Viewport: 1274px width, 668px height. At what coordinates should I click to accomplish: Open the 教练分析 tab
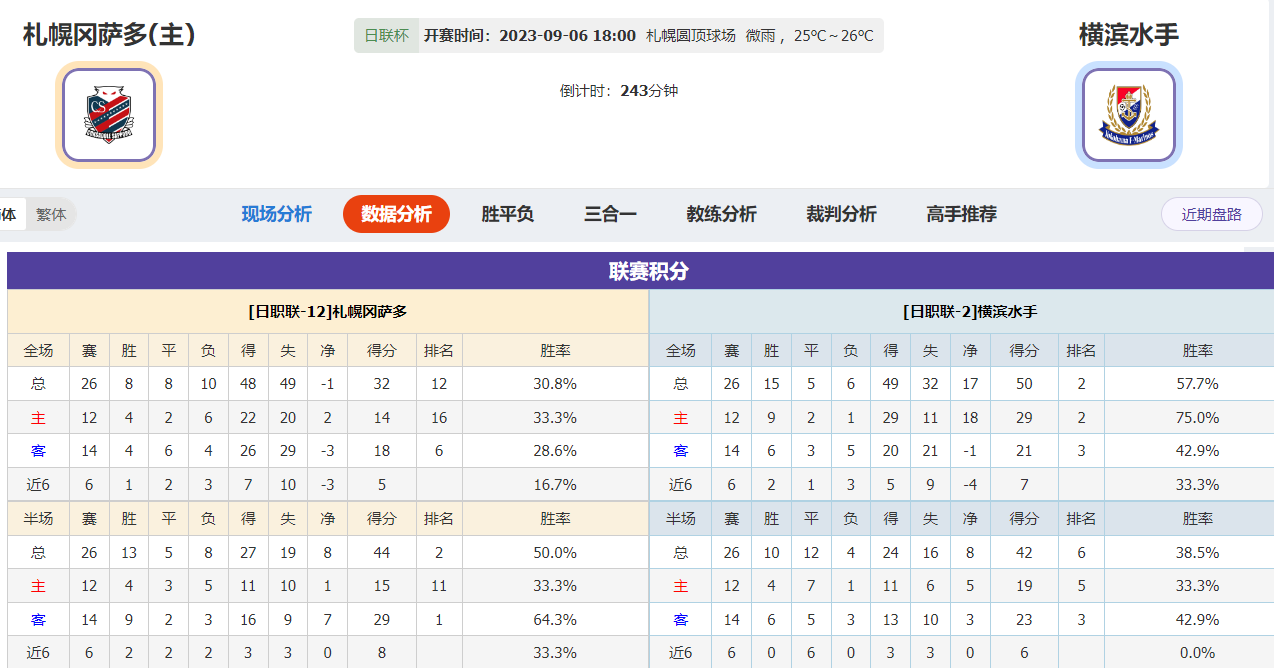point(721,214)
